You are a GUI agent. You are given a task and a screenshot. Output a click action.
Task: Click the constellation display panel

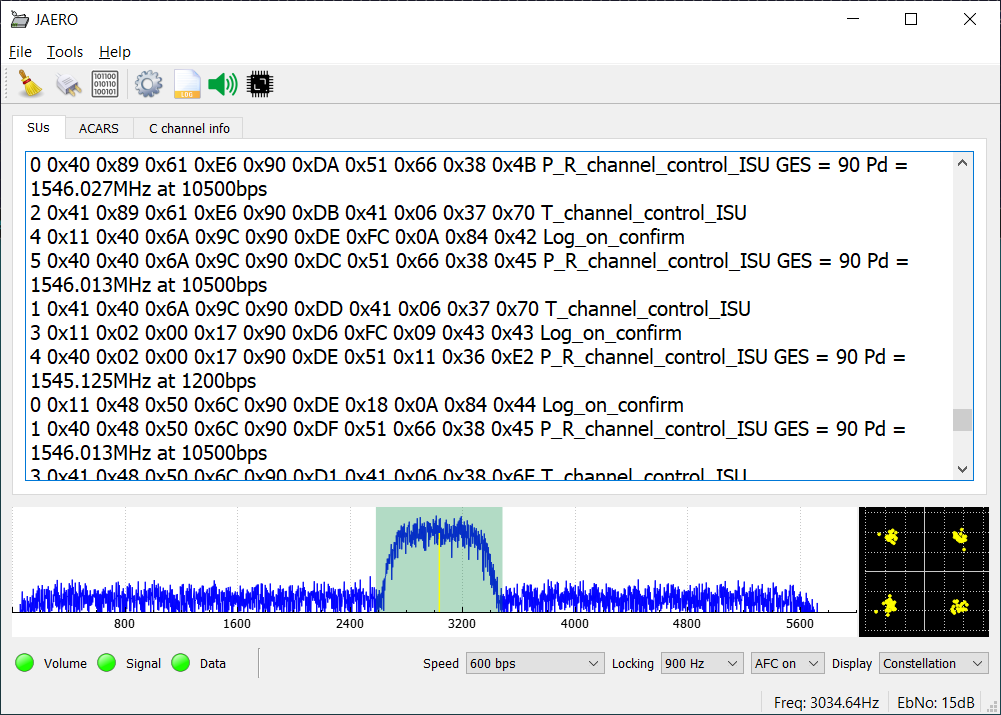924,571
